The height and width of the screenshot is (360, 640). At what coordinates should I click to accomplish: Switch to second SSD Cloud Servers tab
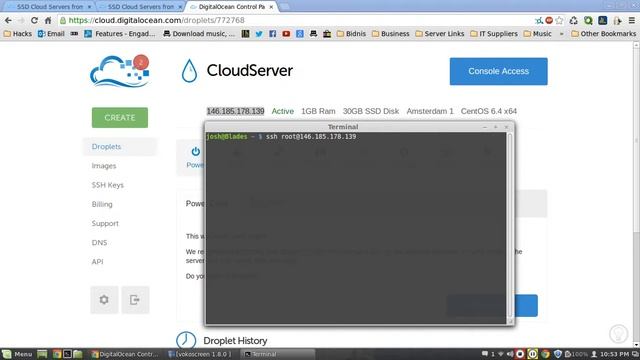(141, 7)
